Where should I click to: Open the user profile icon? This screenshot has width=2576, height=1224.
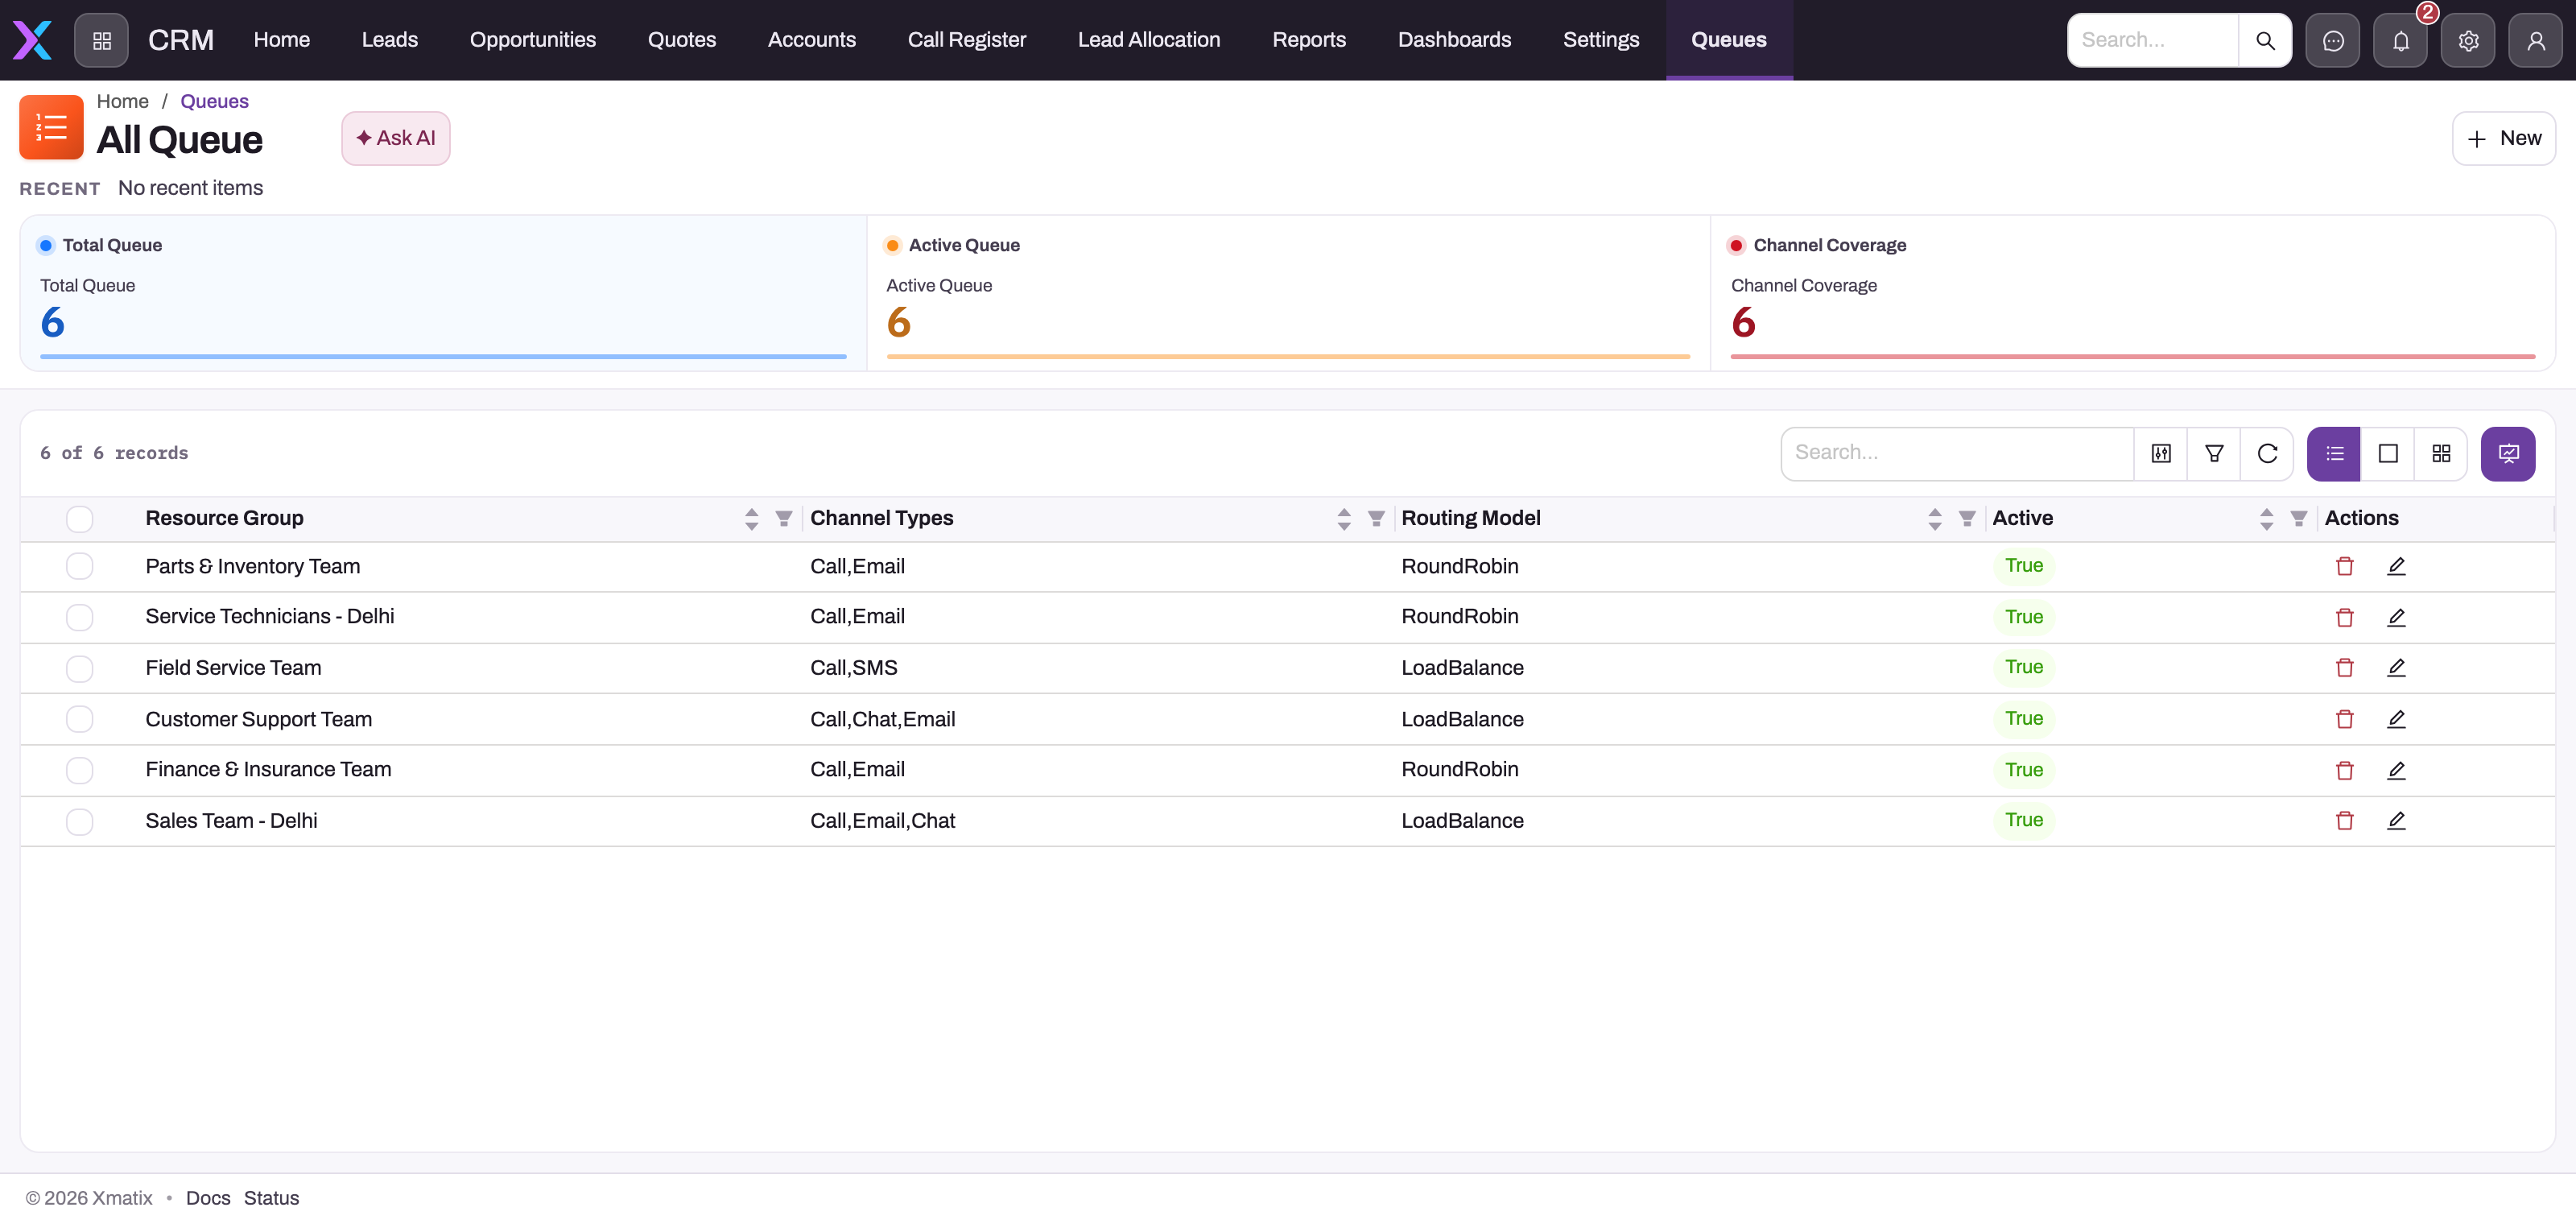click(2535, 40)
